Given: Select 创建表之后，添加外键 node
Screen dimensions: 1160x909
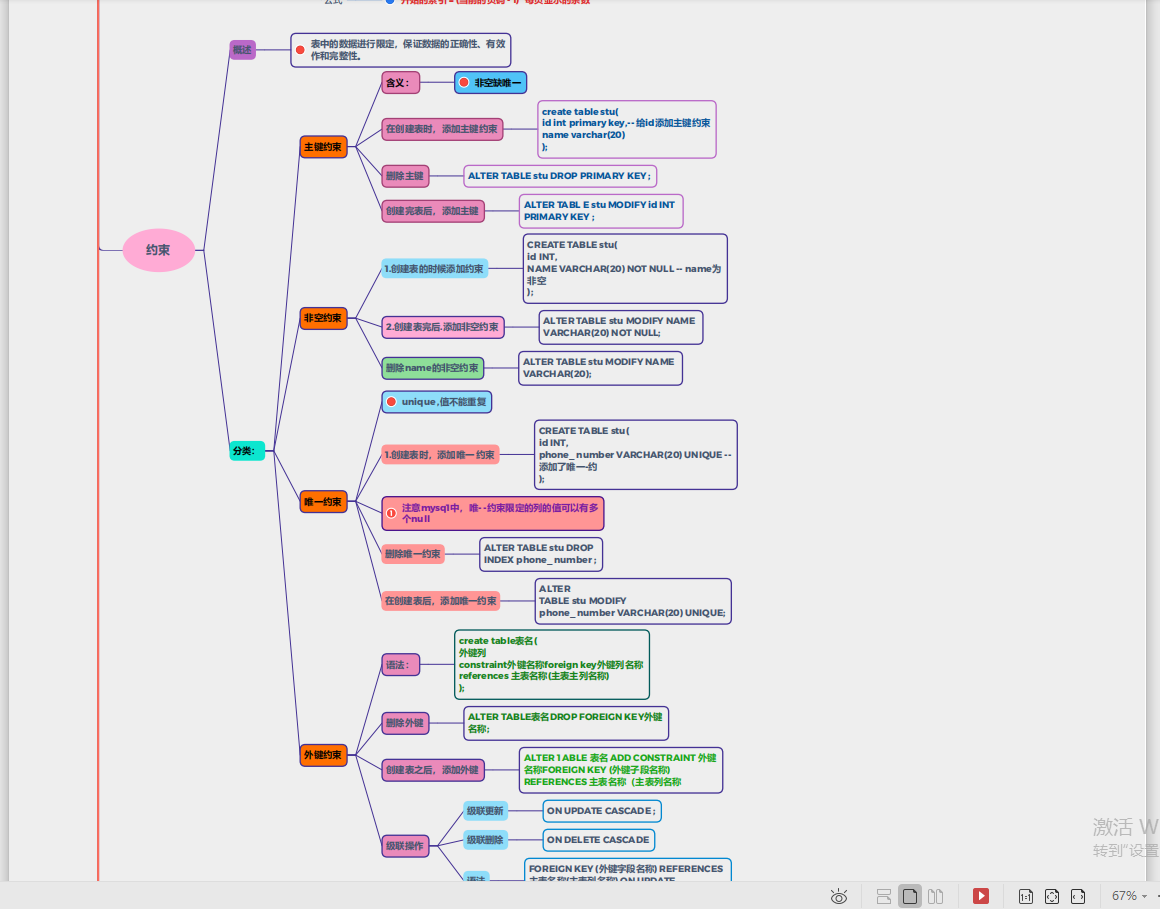Looking at the screenshot, I should [433, 770].
